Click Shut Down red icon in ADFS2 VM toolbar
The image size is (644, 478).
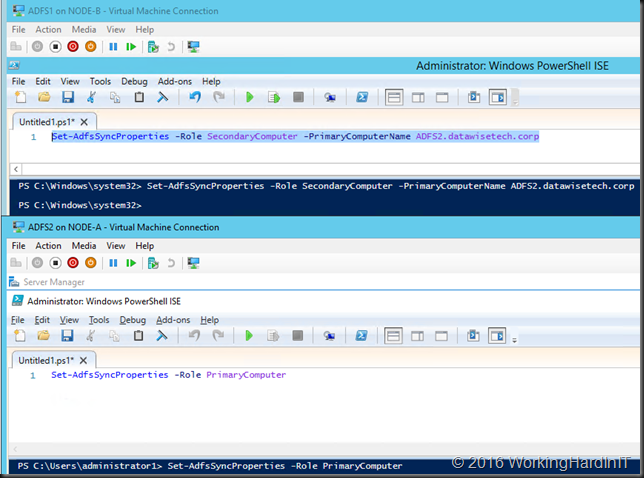(x=73, y=263)
